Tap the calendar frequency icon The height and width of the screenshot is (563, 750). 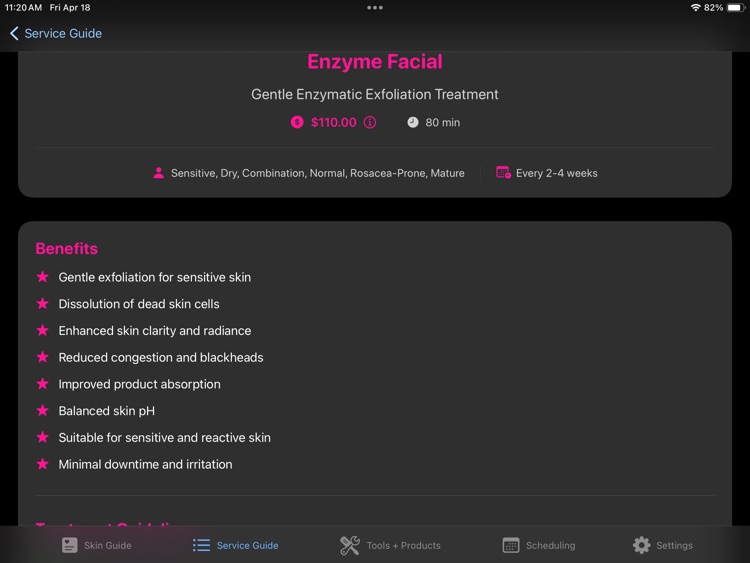503,173
